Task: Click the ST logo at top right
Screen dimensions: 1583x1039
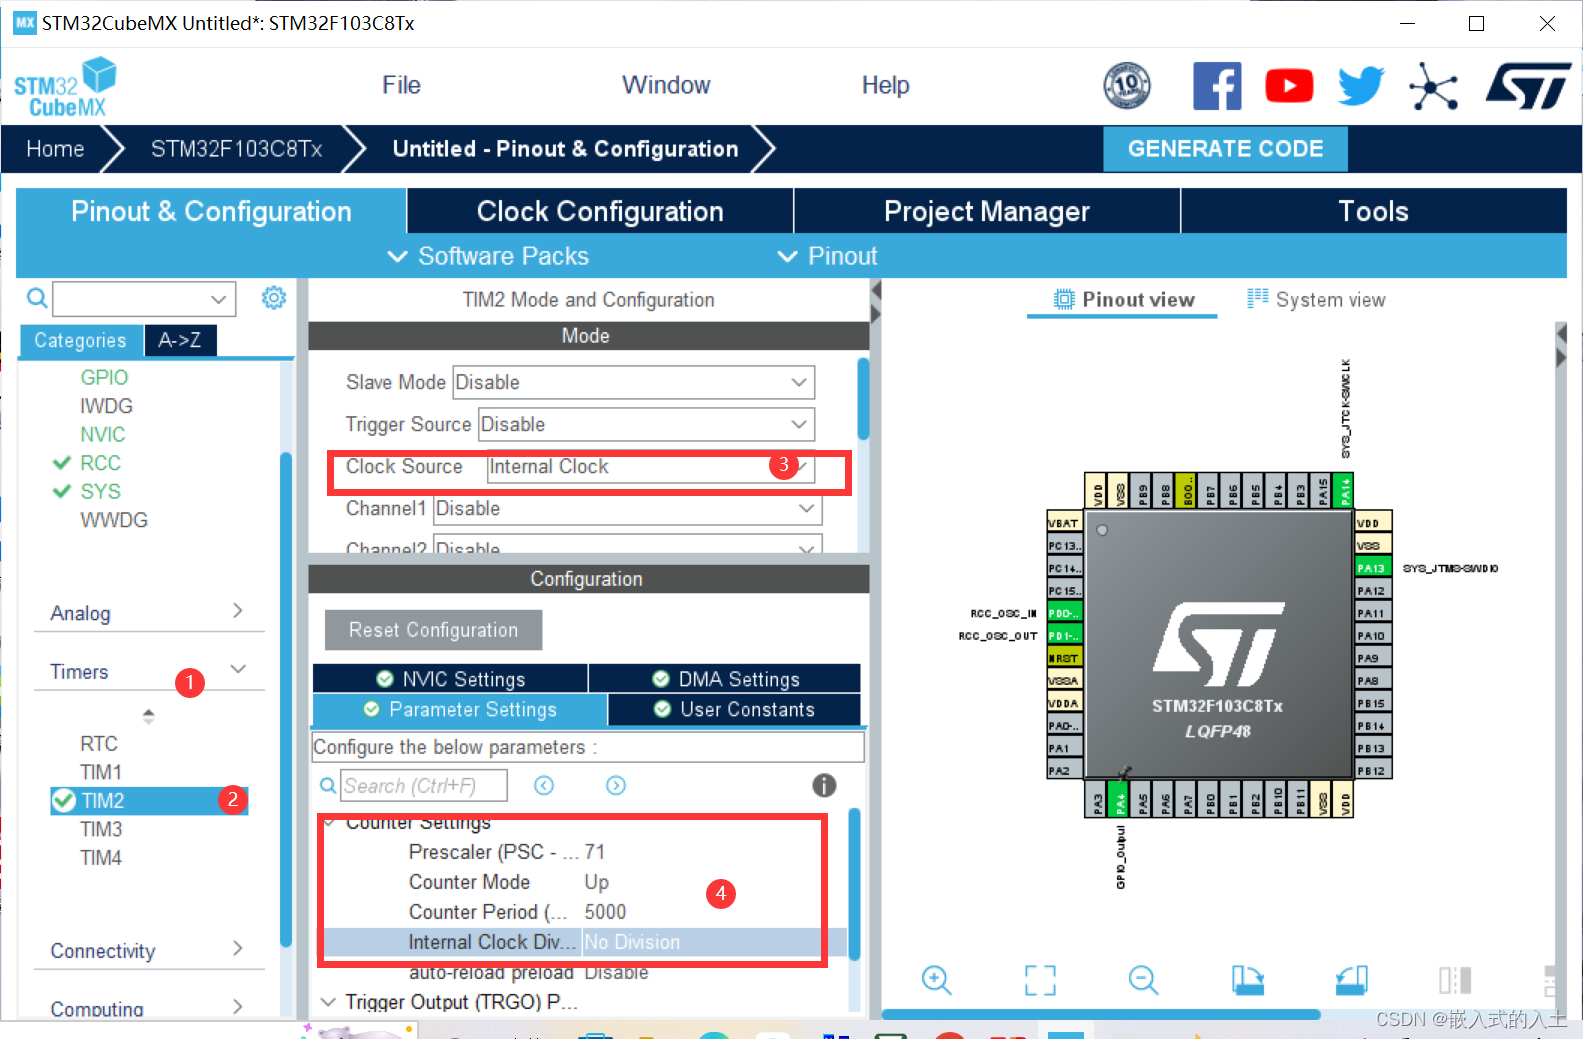Action: tap(1528, 86)
